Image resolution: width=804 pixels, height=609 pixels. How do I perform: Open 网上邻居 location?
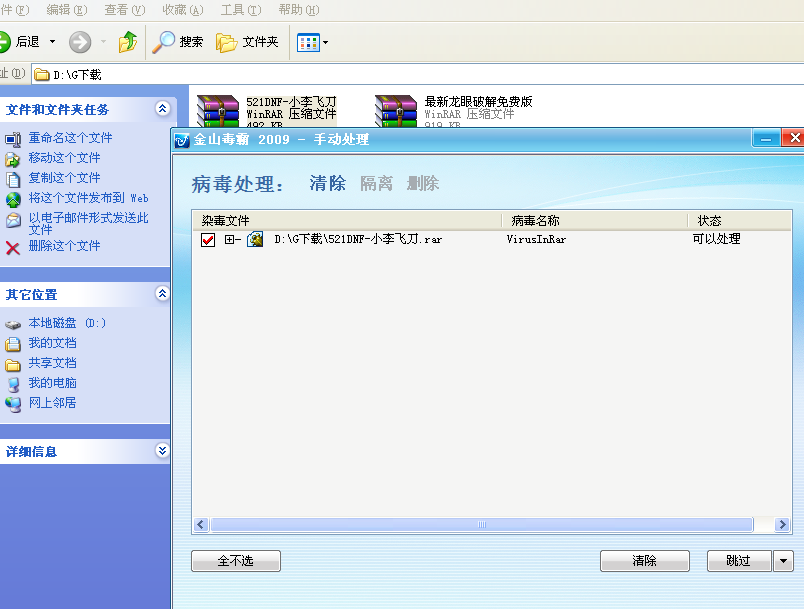(x=52, y=403)
